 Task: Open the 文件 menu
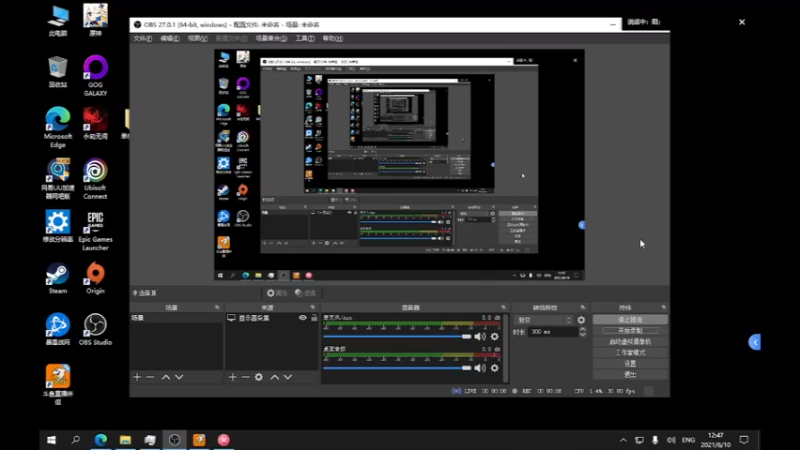(142, 39)
